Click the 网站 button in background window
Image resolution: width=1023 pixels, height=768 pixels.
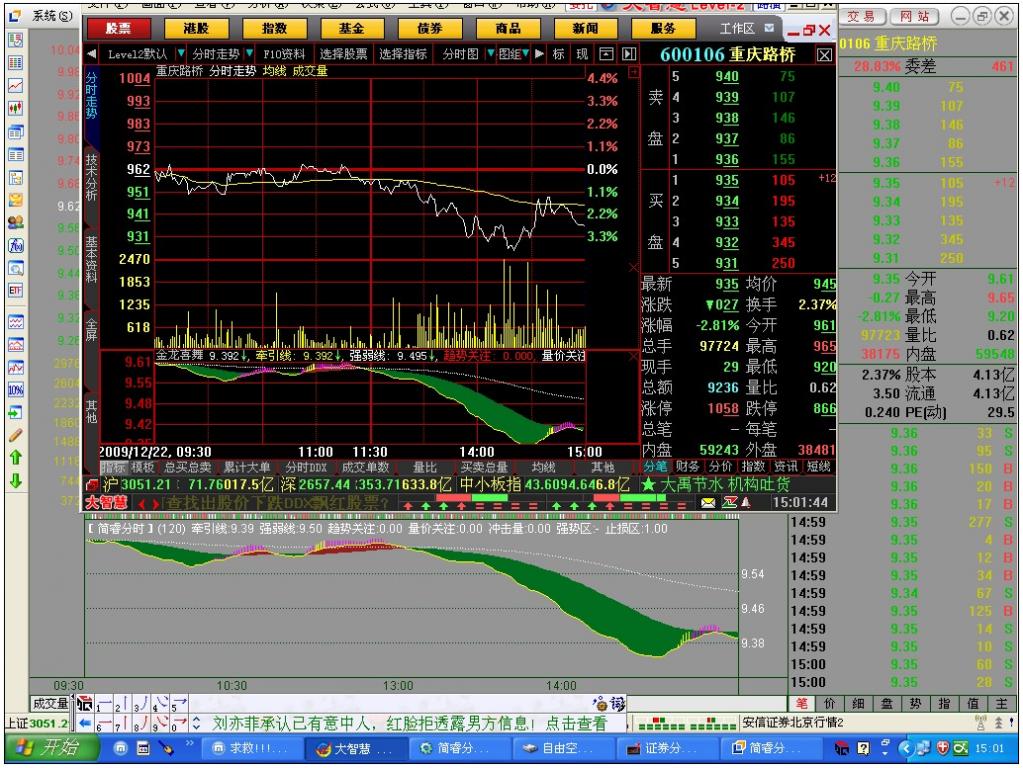click(915, 16)
